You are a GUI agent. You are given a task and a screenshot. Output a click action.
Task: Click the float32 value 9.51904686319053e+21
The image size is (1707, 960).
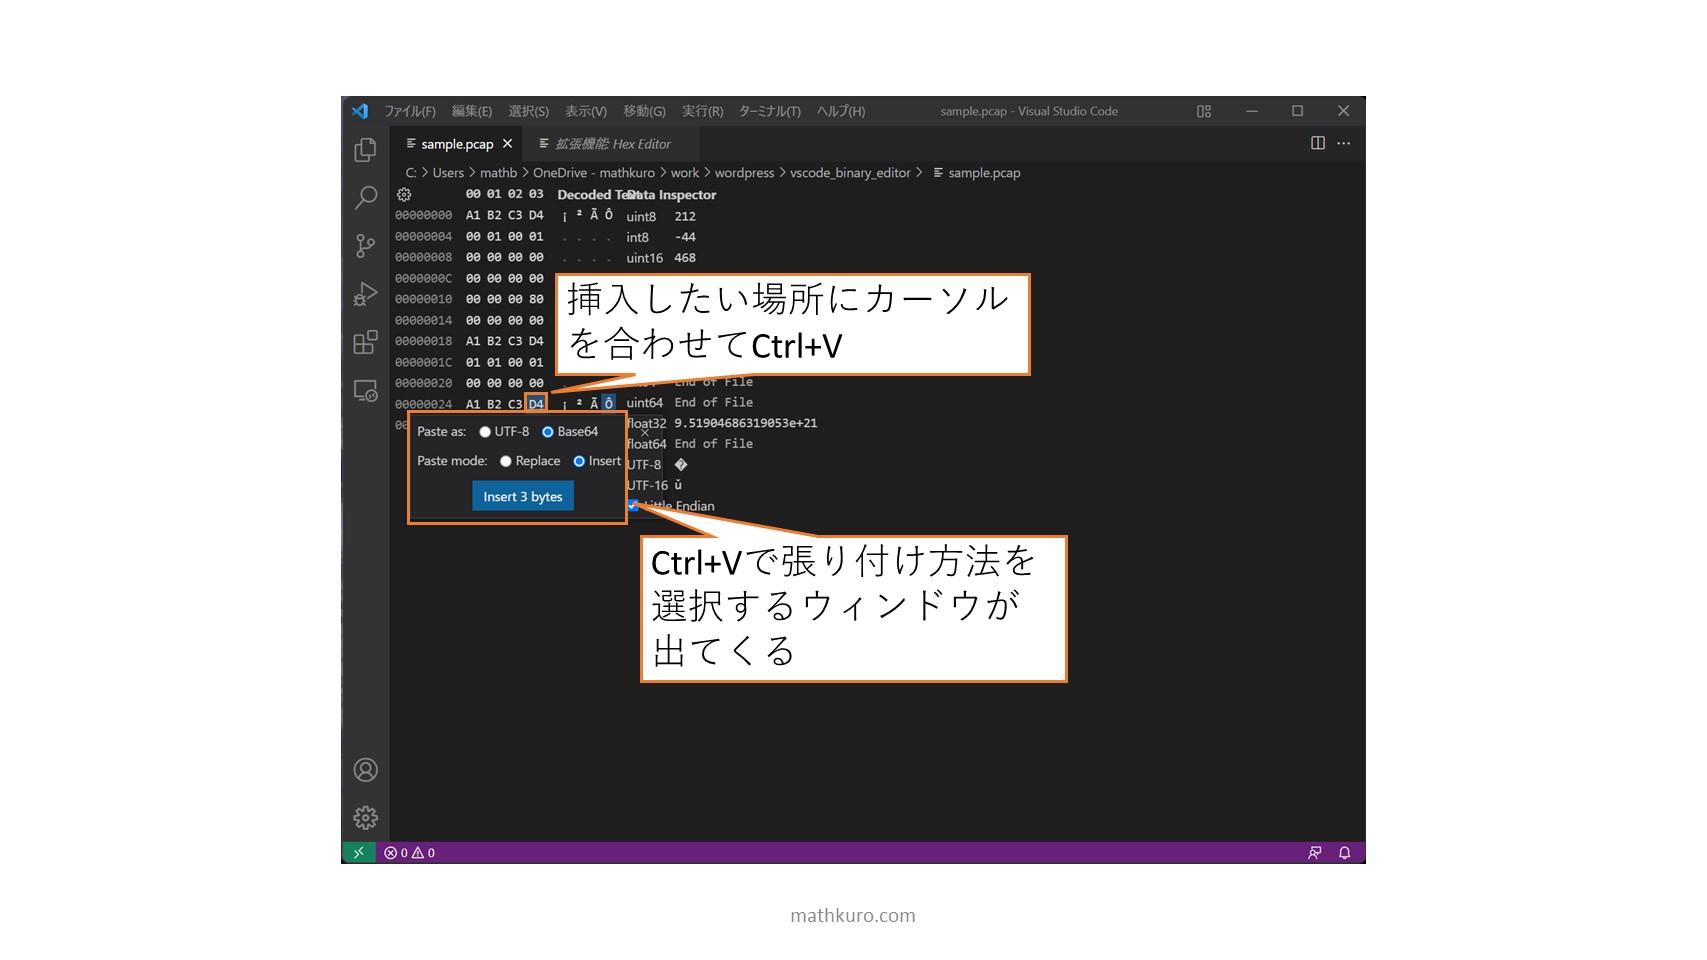[745, 423]
